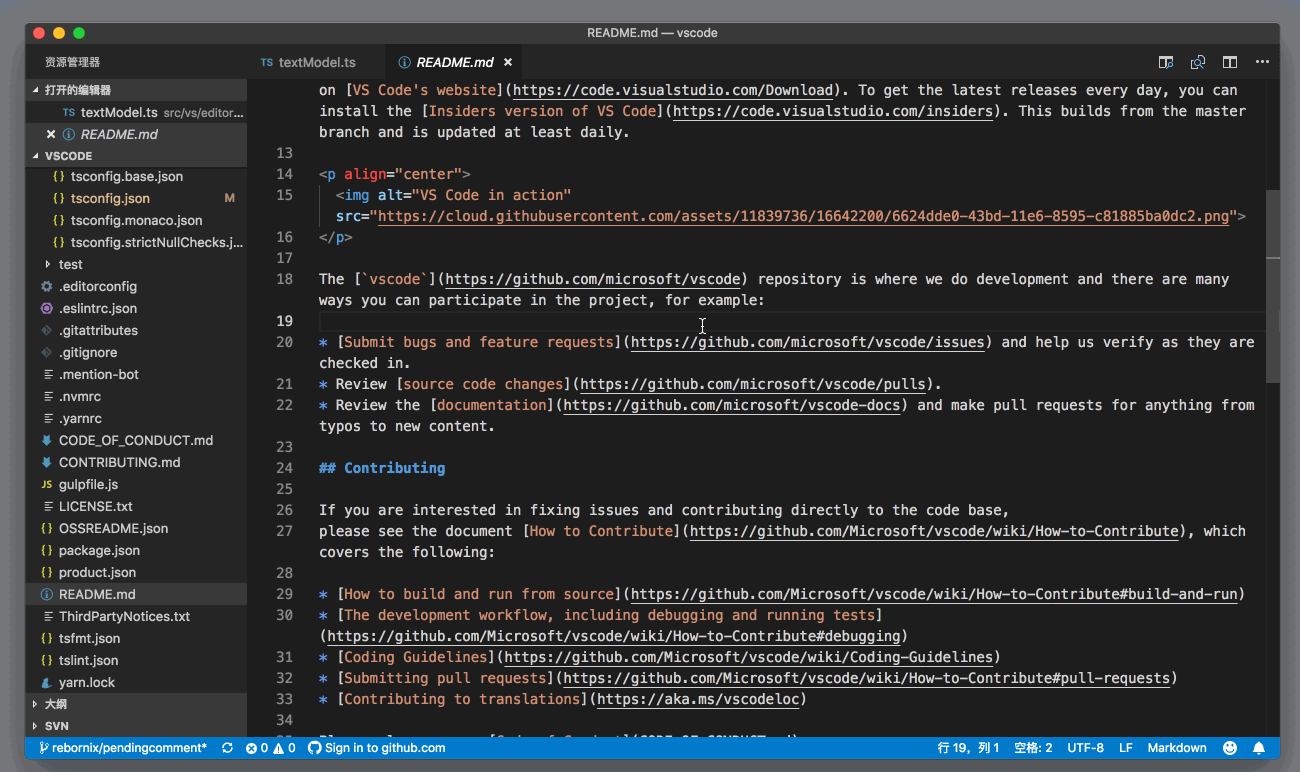
Task: Select the README.md editor tab
Action: point(455,62)
